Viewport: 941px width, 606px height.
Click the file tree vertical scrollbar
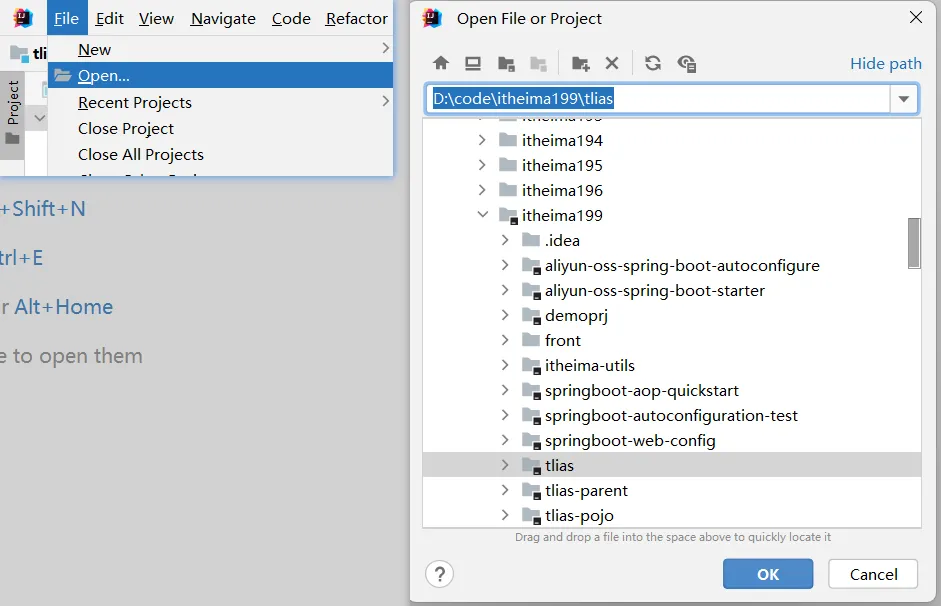[913, 243]
